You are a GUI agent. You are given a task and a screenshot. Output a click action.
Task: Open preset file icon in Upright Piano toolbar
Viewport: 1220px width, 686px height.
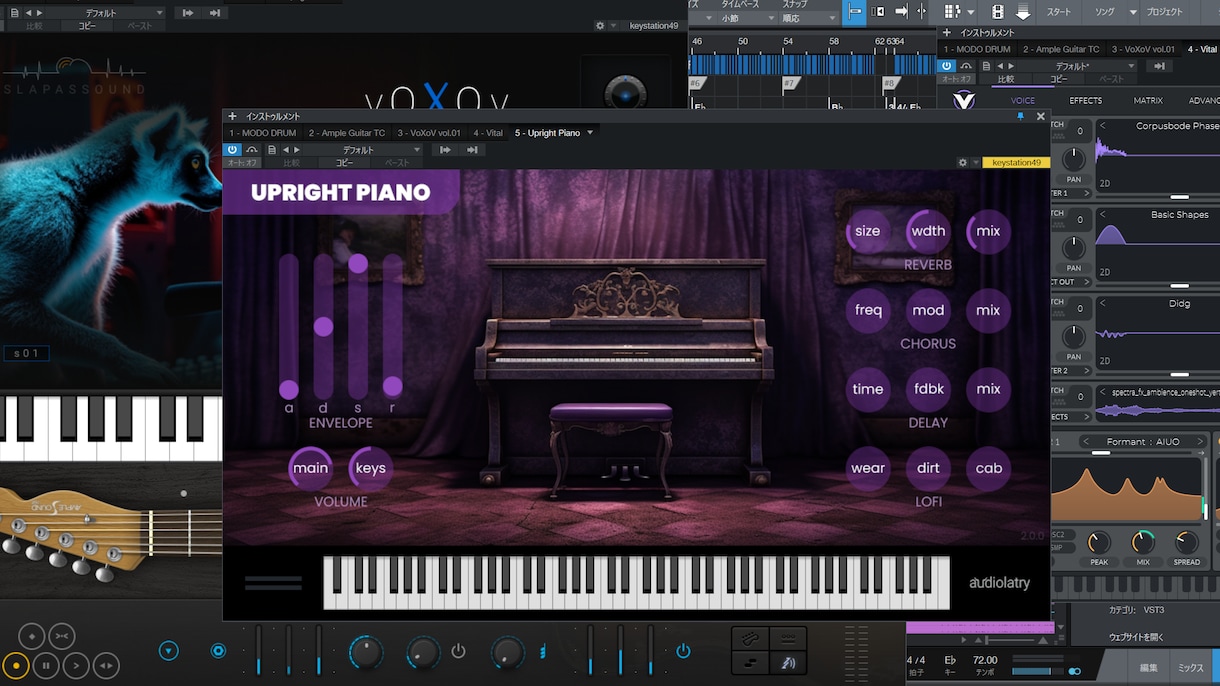pos(272,150)
